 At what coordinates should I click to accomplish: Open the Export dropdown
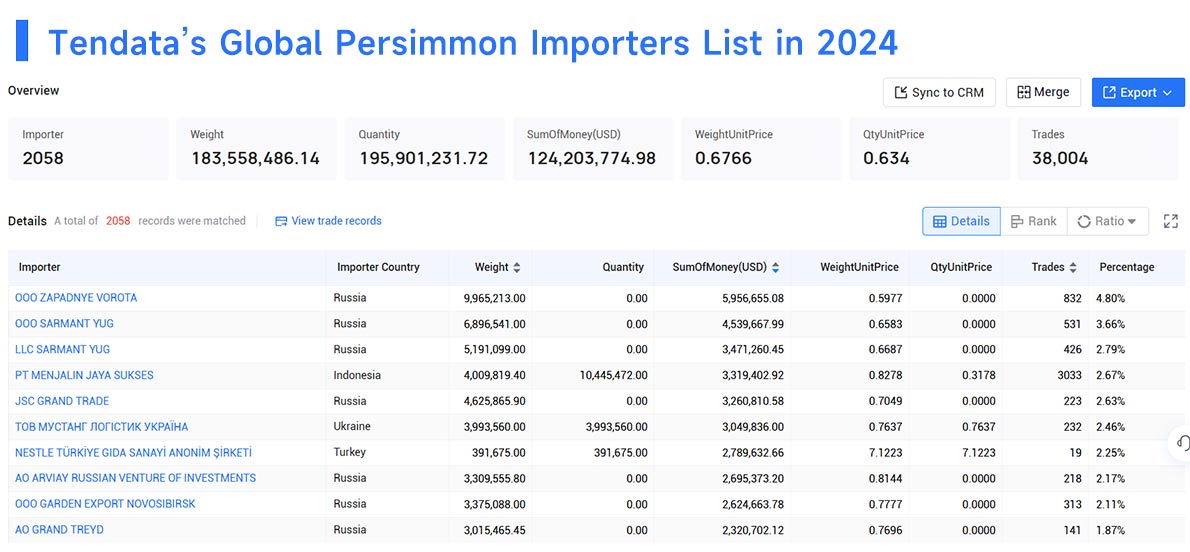1138,93
